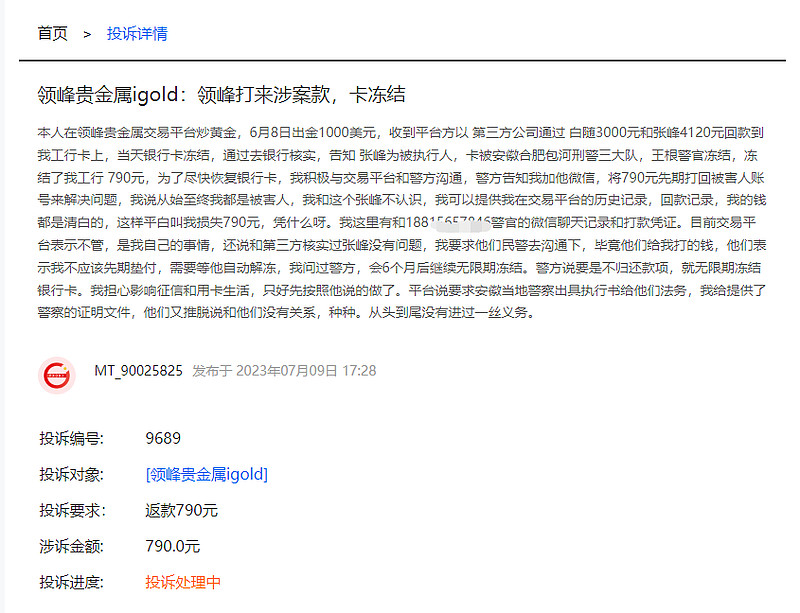Screen dimensions: 800x613
Task: Click complaint number value 9689
Action: 163,438
